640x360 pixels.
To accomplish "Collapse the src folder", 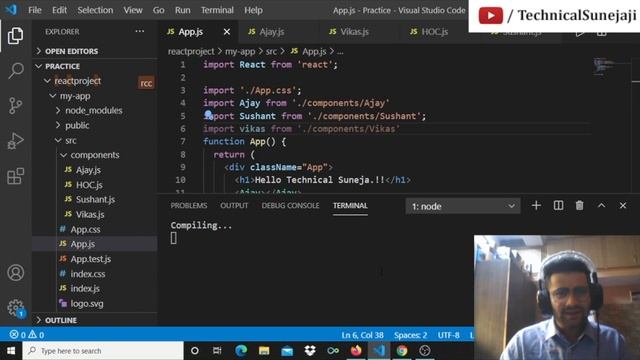I will pos(71,140).
